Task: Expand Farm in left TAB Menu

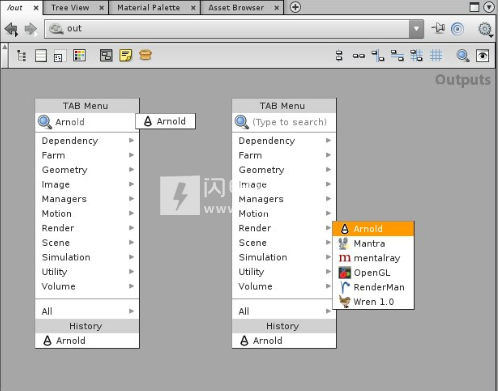Action: coord(87,155)
